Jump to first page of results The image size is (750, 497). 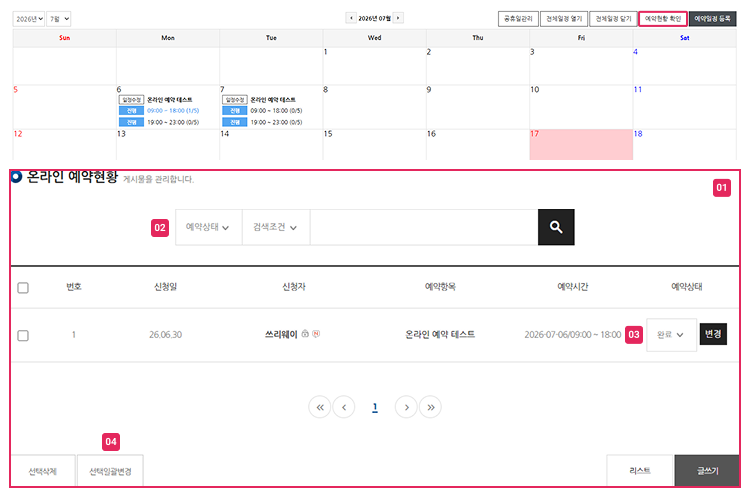[x=320, y=407]
